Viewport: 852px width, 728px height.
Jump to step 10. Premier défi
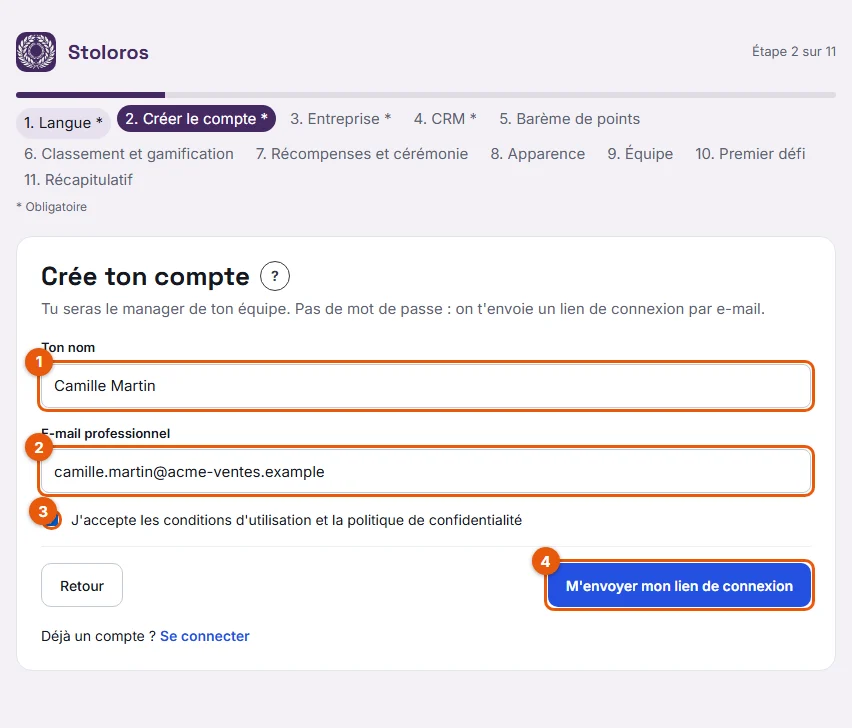click(750, 154)
